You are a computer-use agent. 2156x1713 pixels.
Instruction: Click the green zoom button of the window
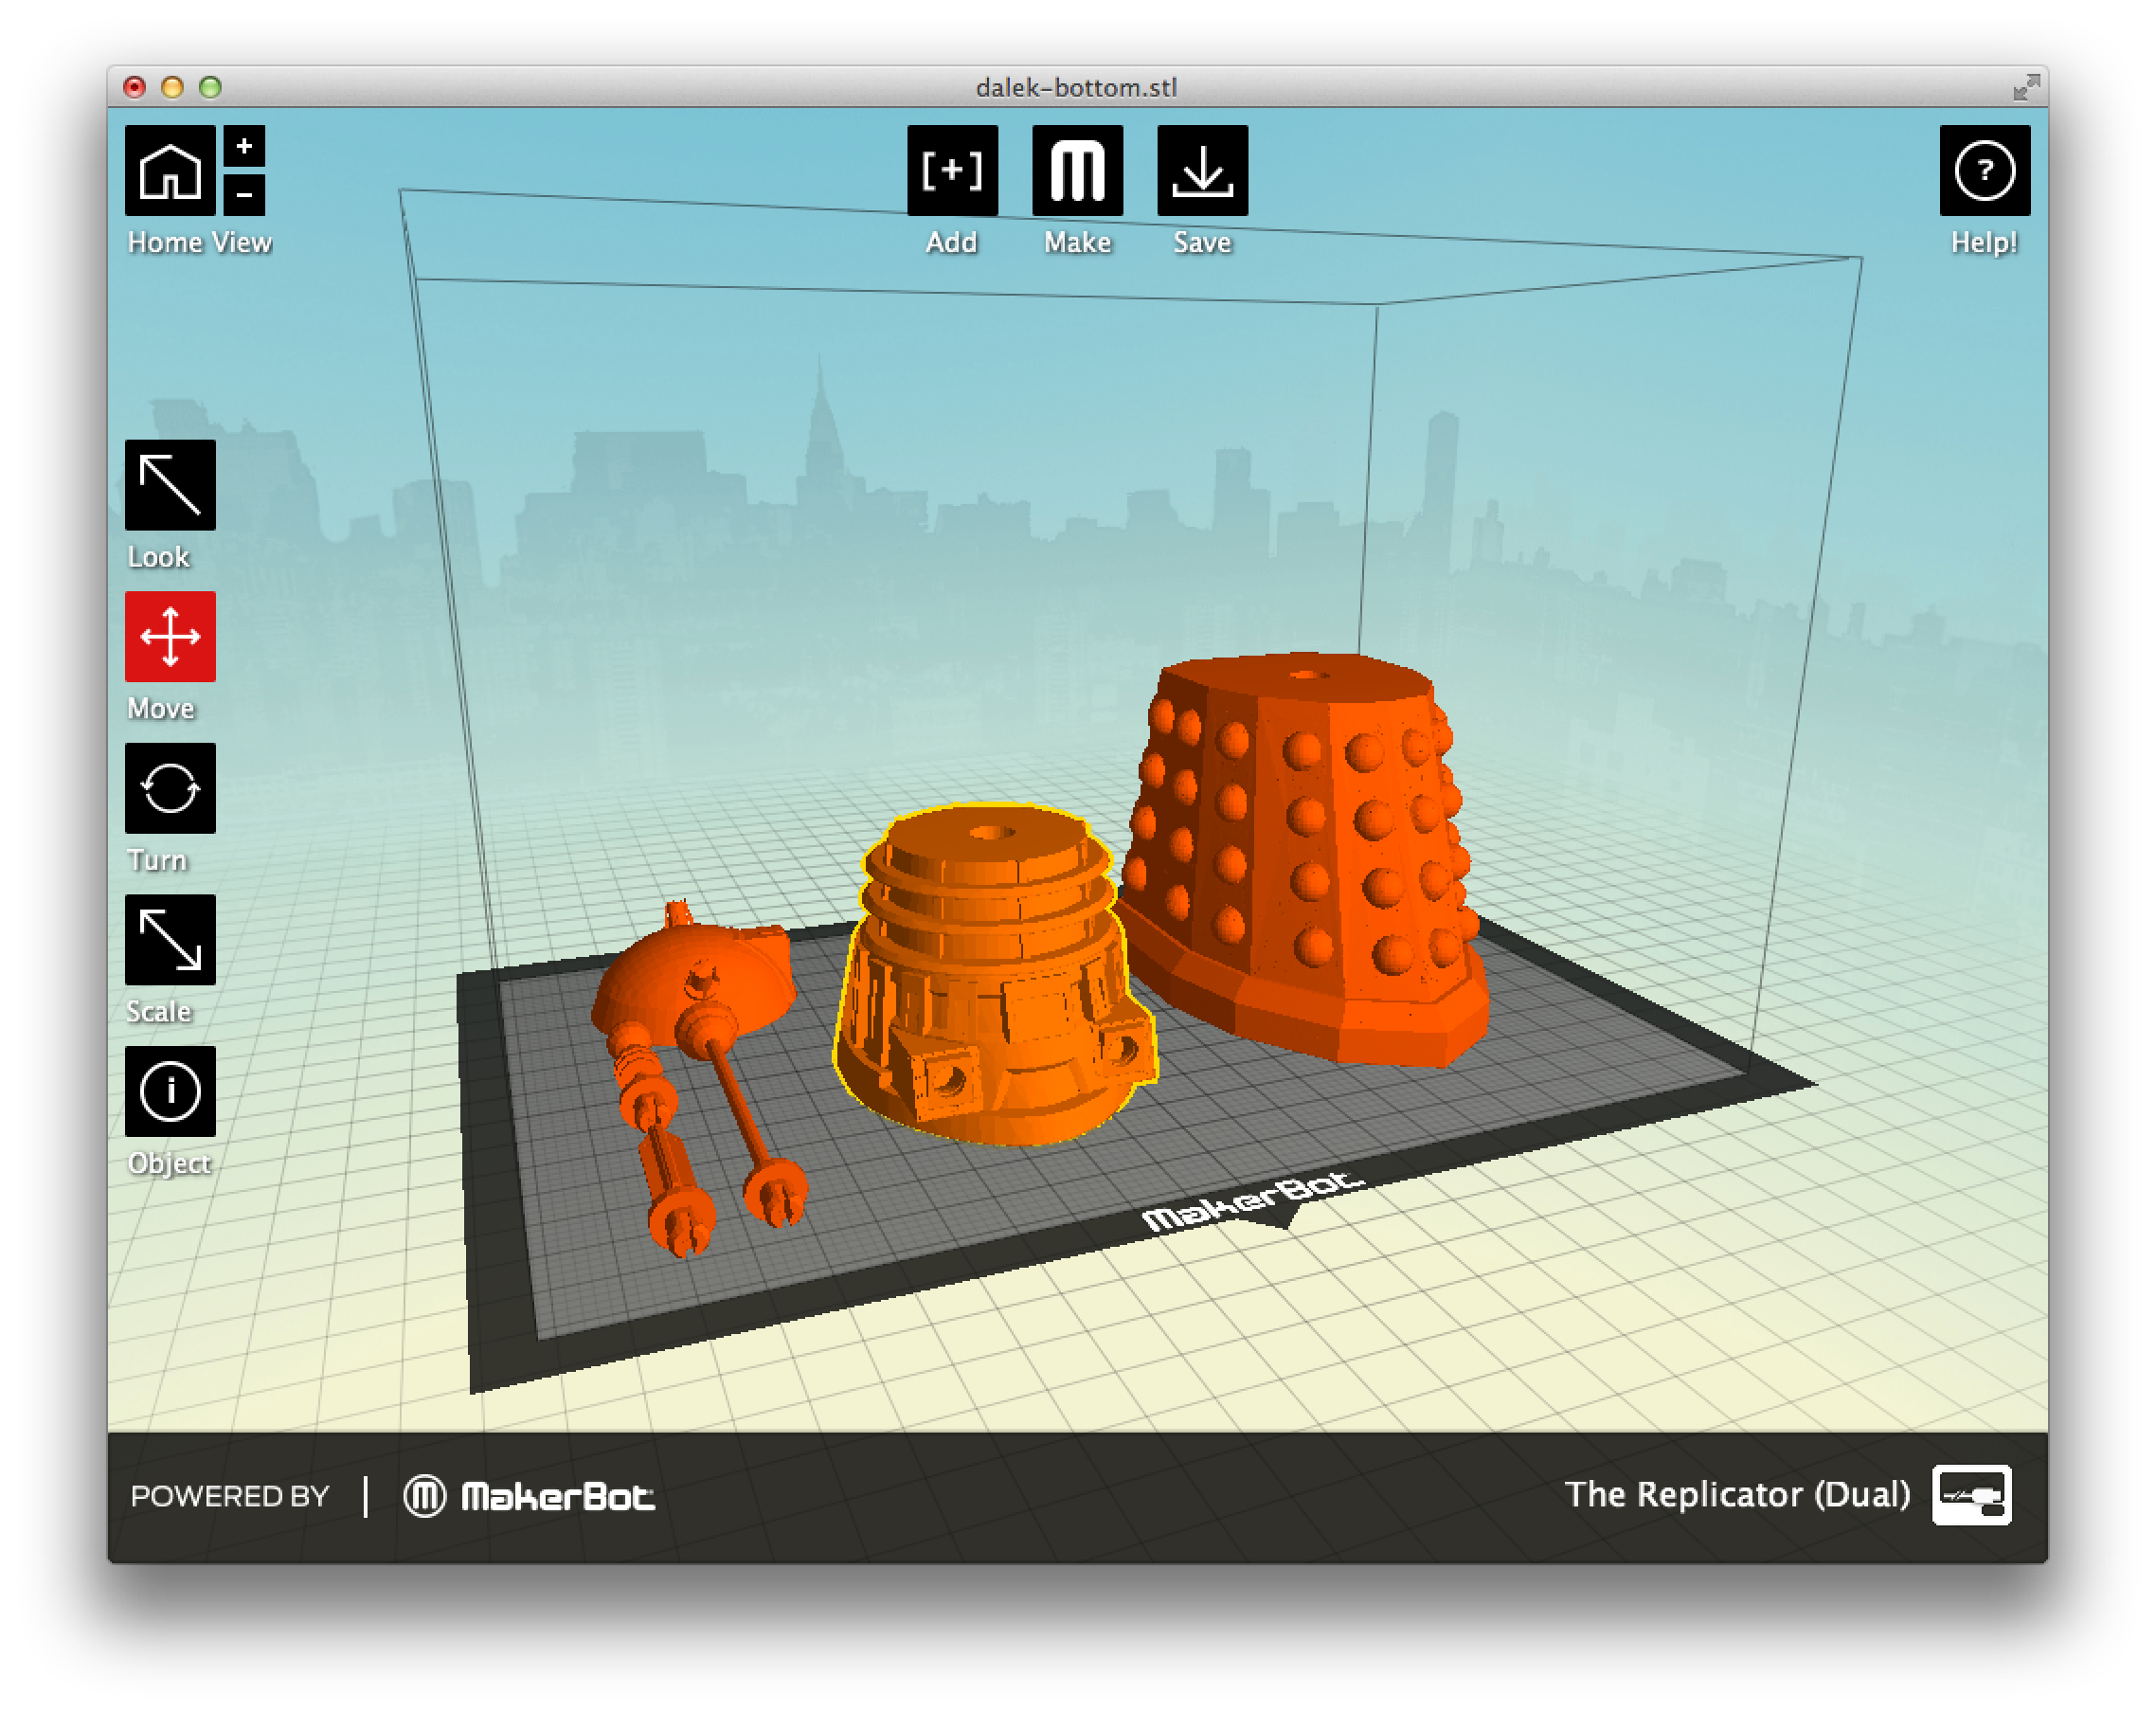tap(210, 88)
